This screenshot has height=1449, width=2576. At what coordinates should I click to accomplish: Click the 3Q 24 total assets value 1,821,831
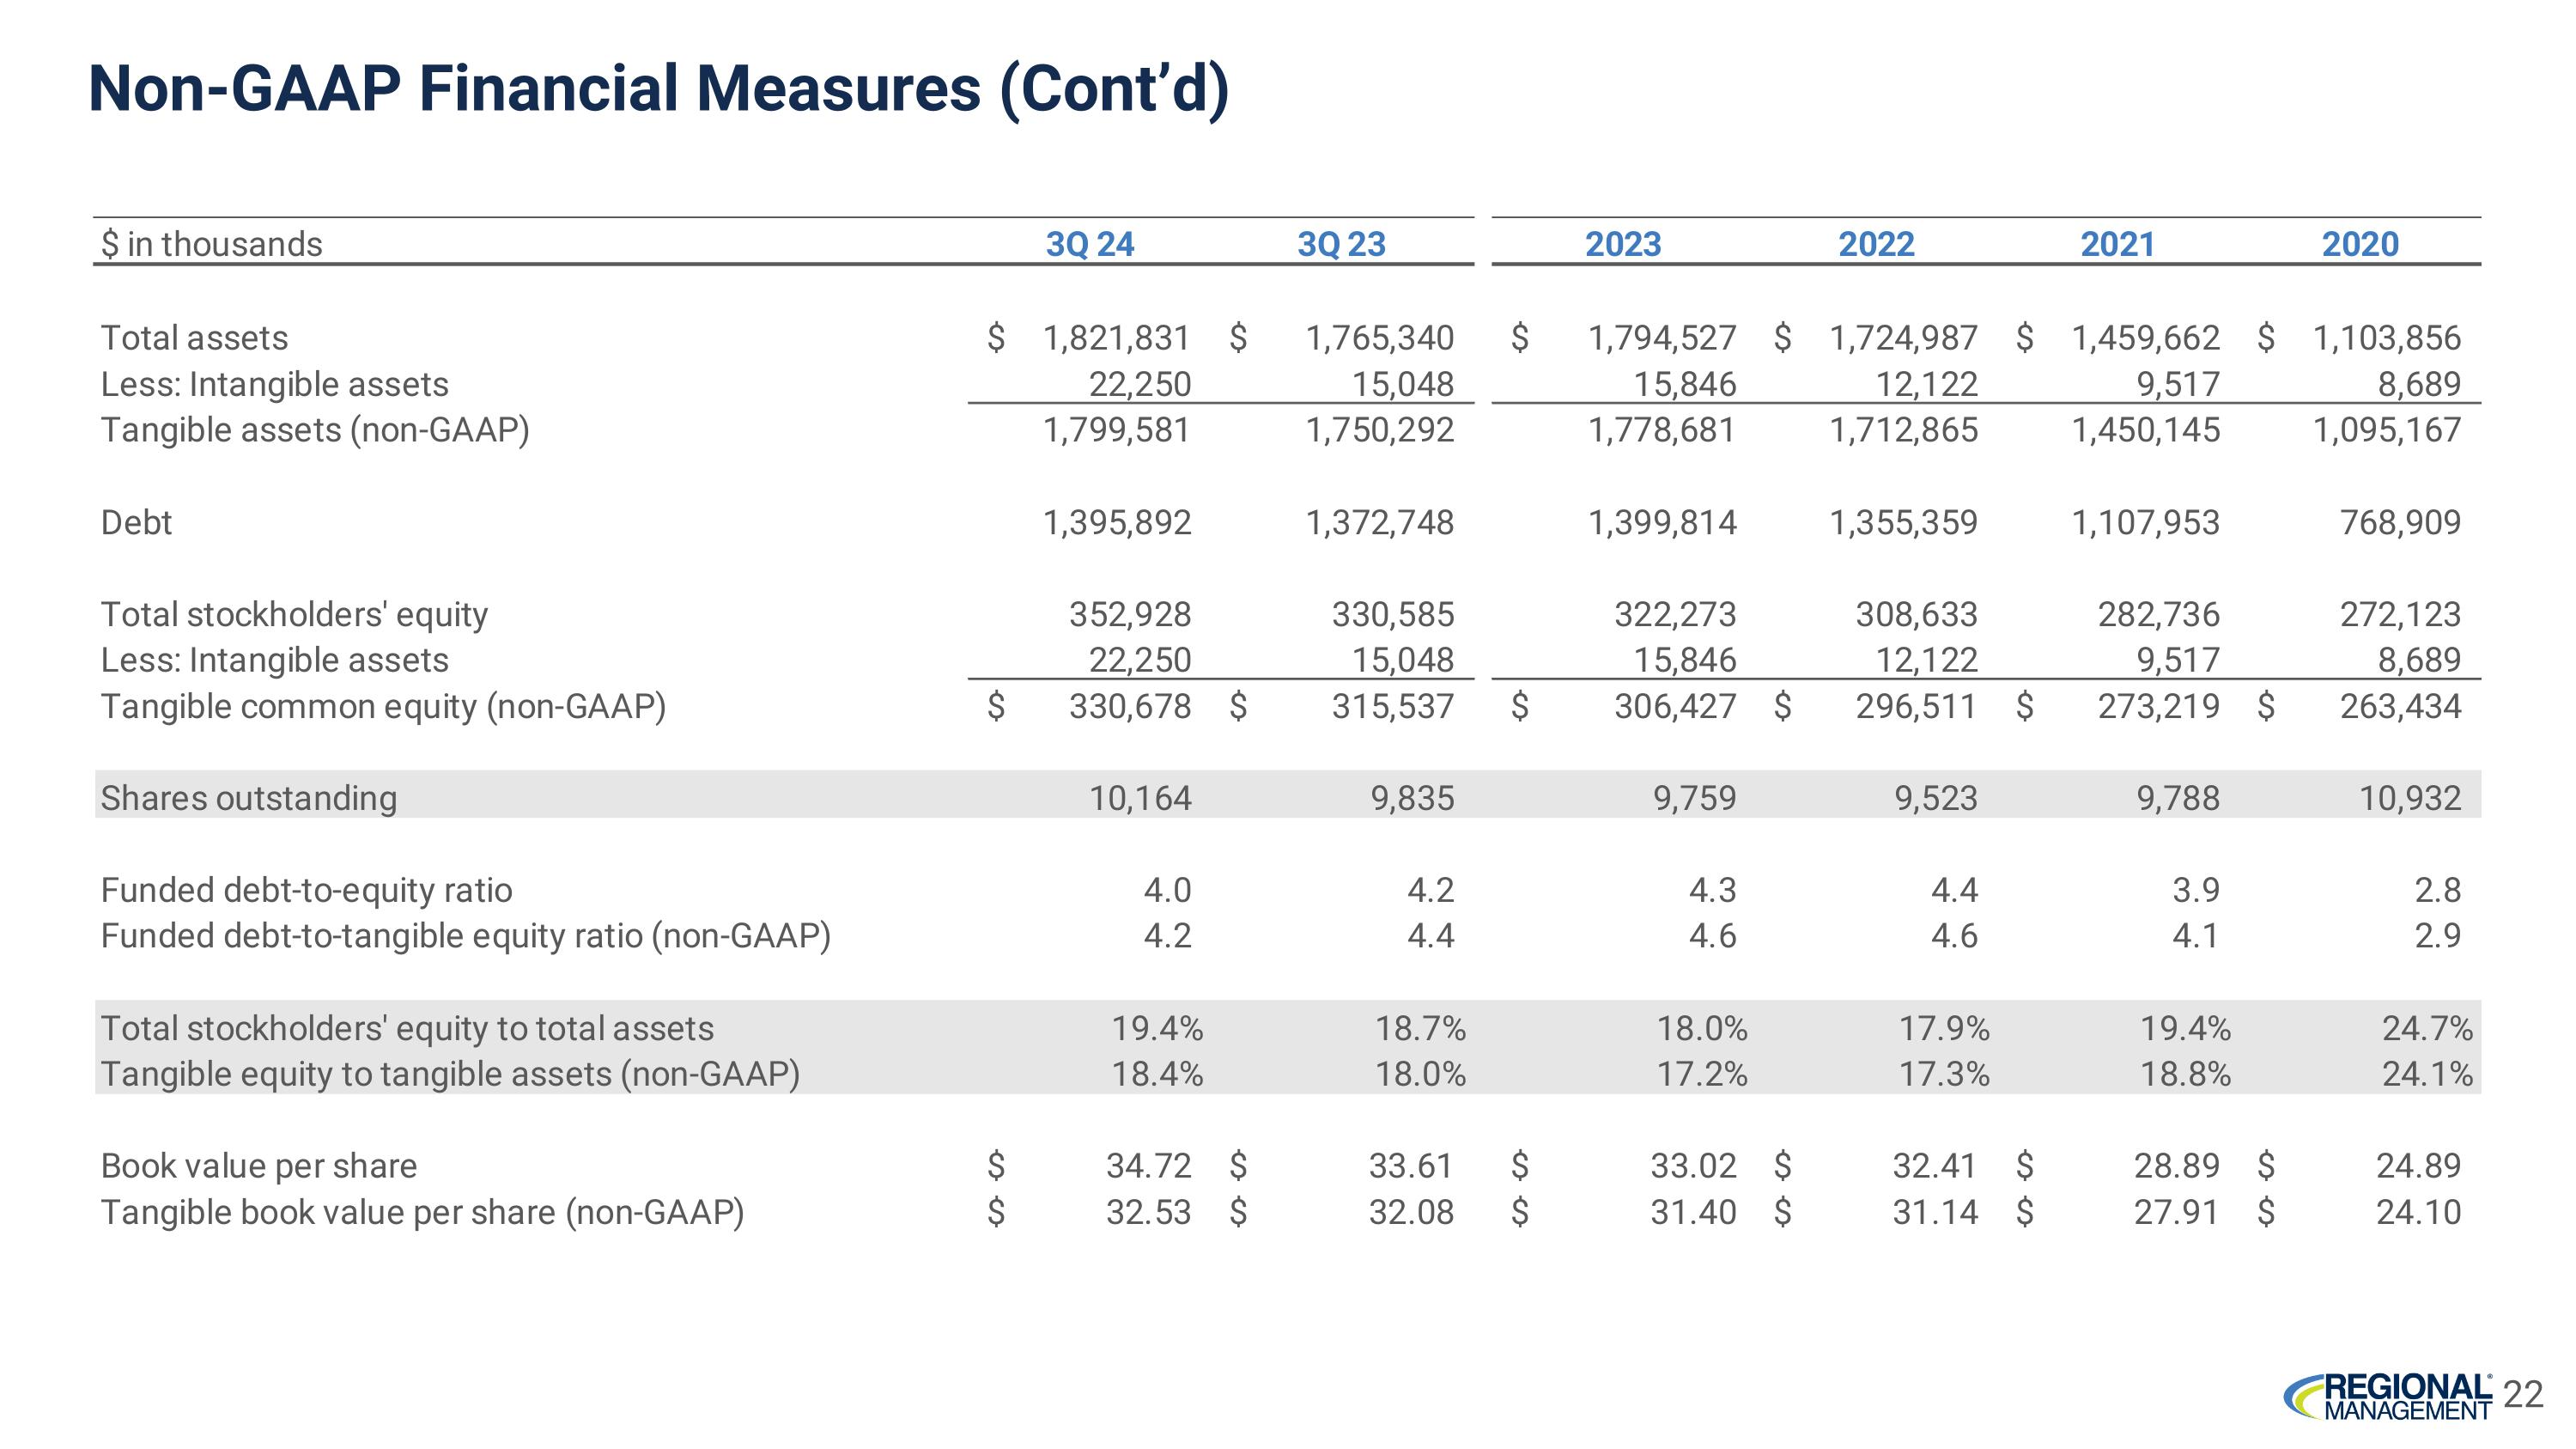(1116, 338)
